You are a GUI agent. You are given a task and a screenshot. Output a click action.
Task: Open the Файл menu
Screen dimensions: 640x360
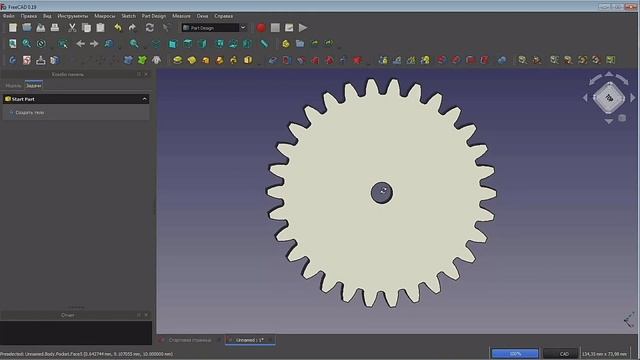tap(9, 16)
